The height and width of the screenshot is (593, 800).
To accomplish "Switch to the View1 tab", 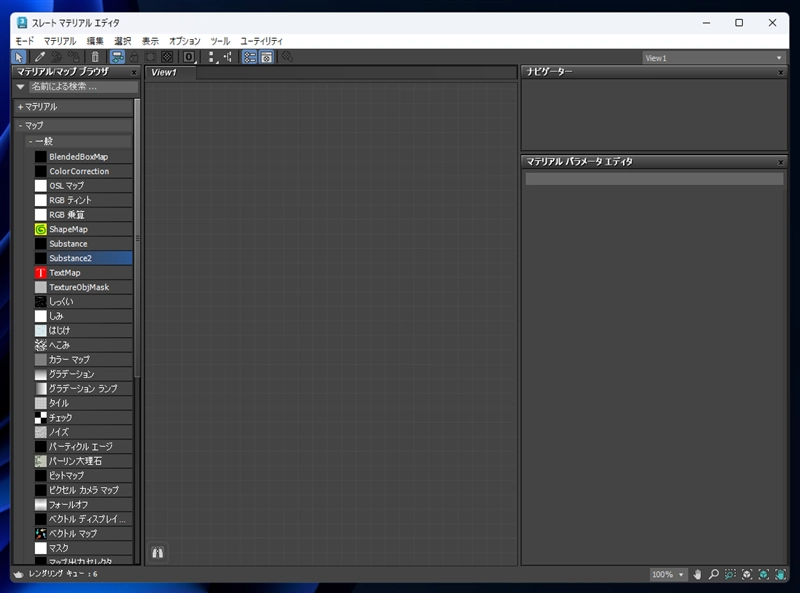I will point(170,72).
